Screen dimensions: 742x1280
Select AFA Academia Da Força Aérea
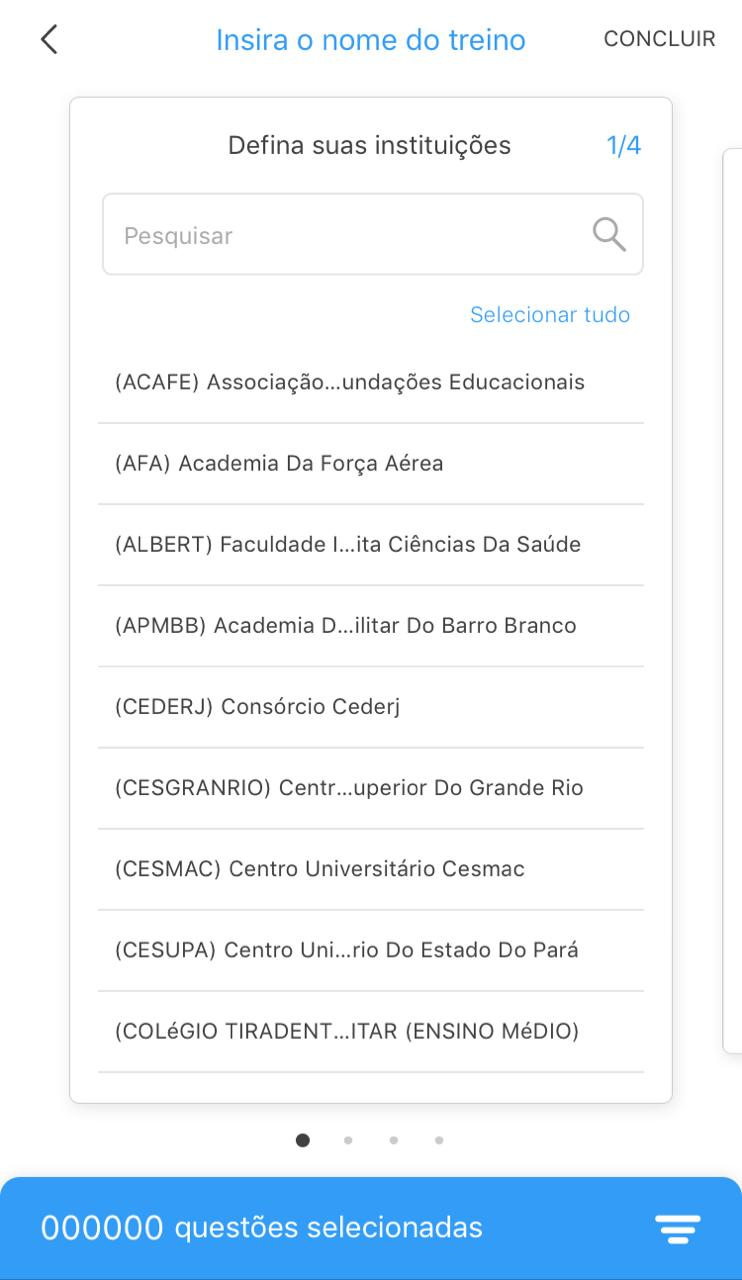tap(280, 463)
